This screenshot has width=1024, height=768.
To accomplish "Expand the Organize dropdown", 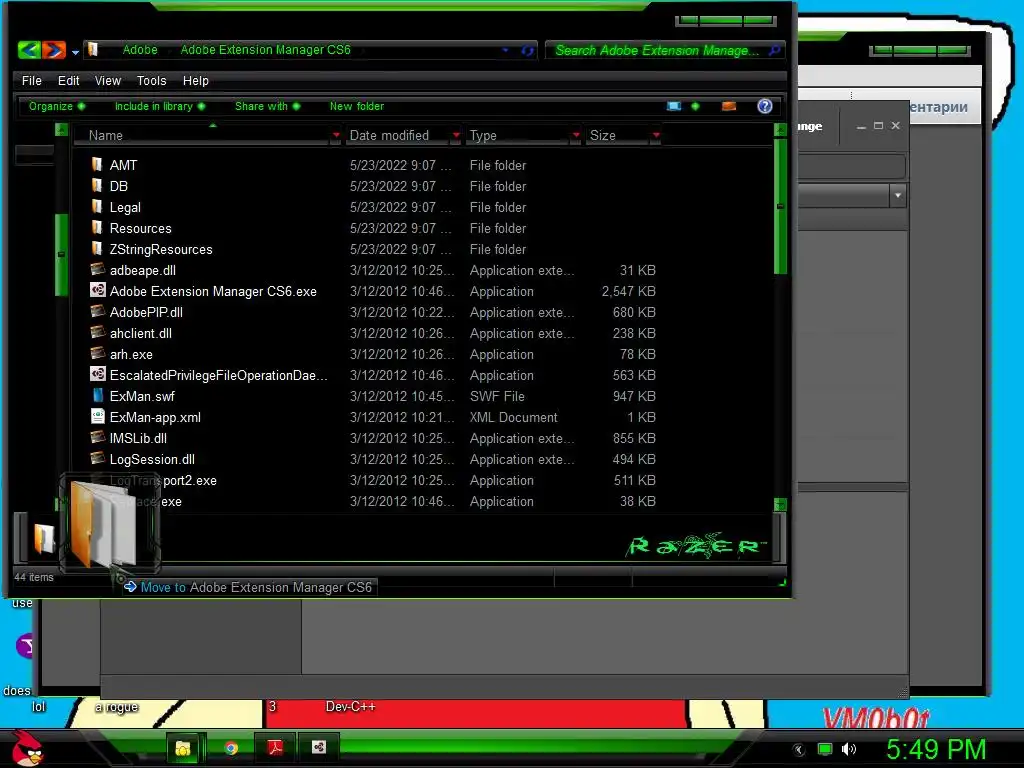I will click(x=57, y=106).
